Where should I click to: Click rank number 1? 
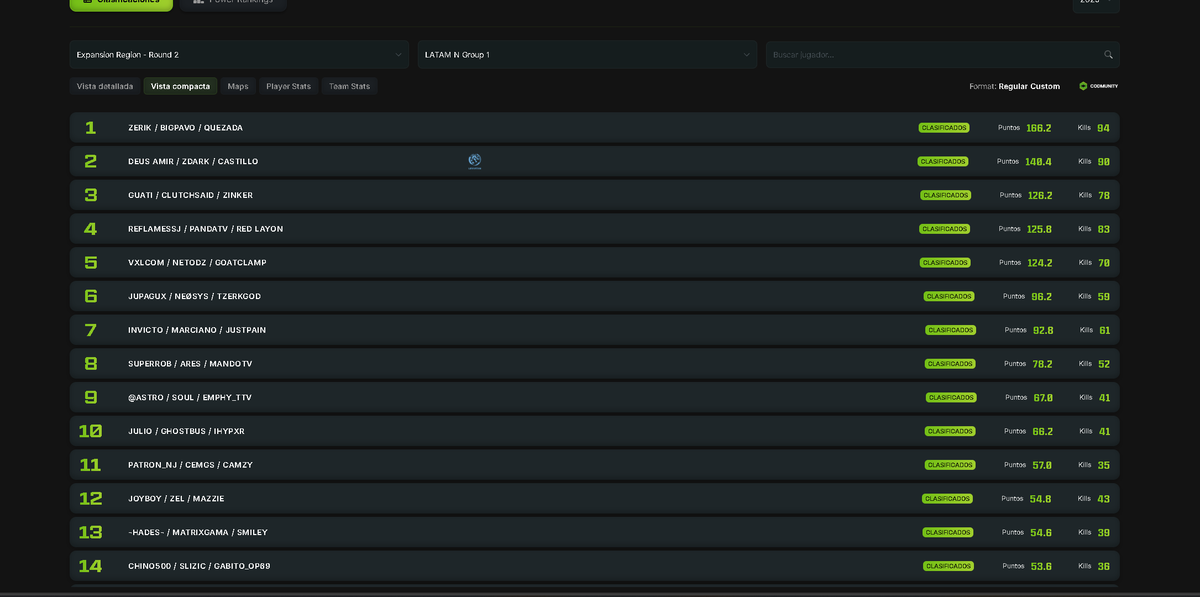(90, 128)
